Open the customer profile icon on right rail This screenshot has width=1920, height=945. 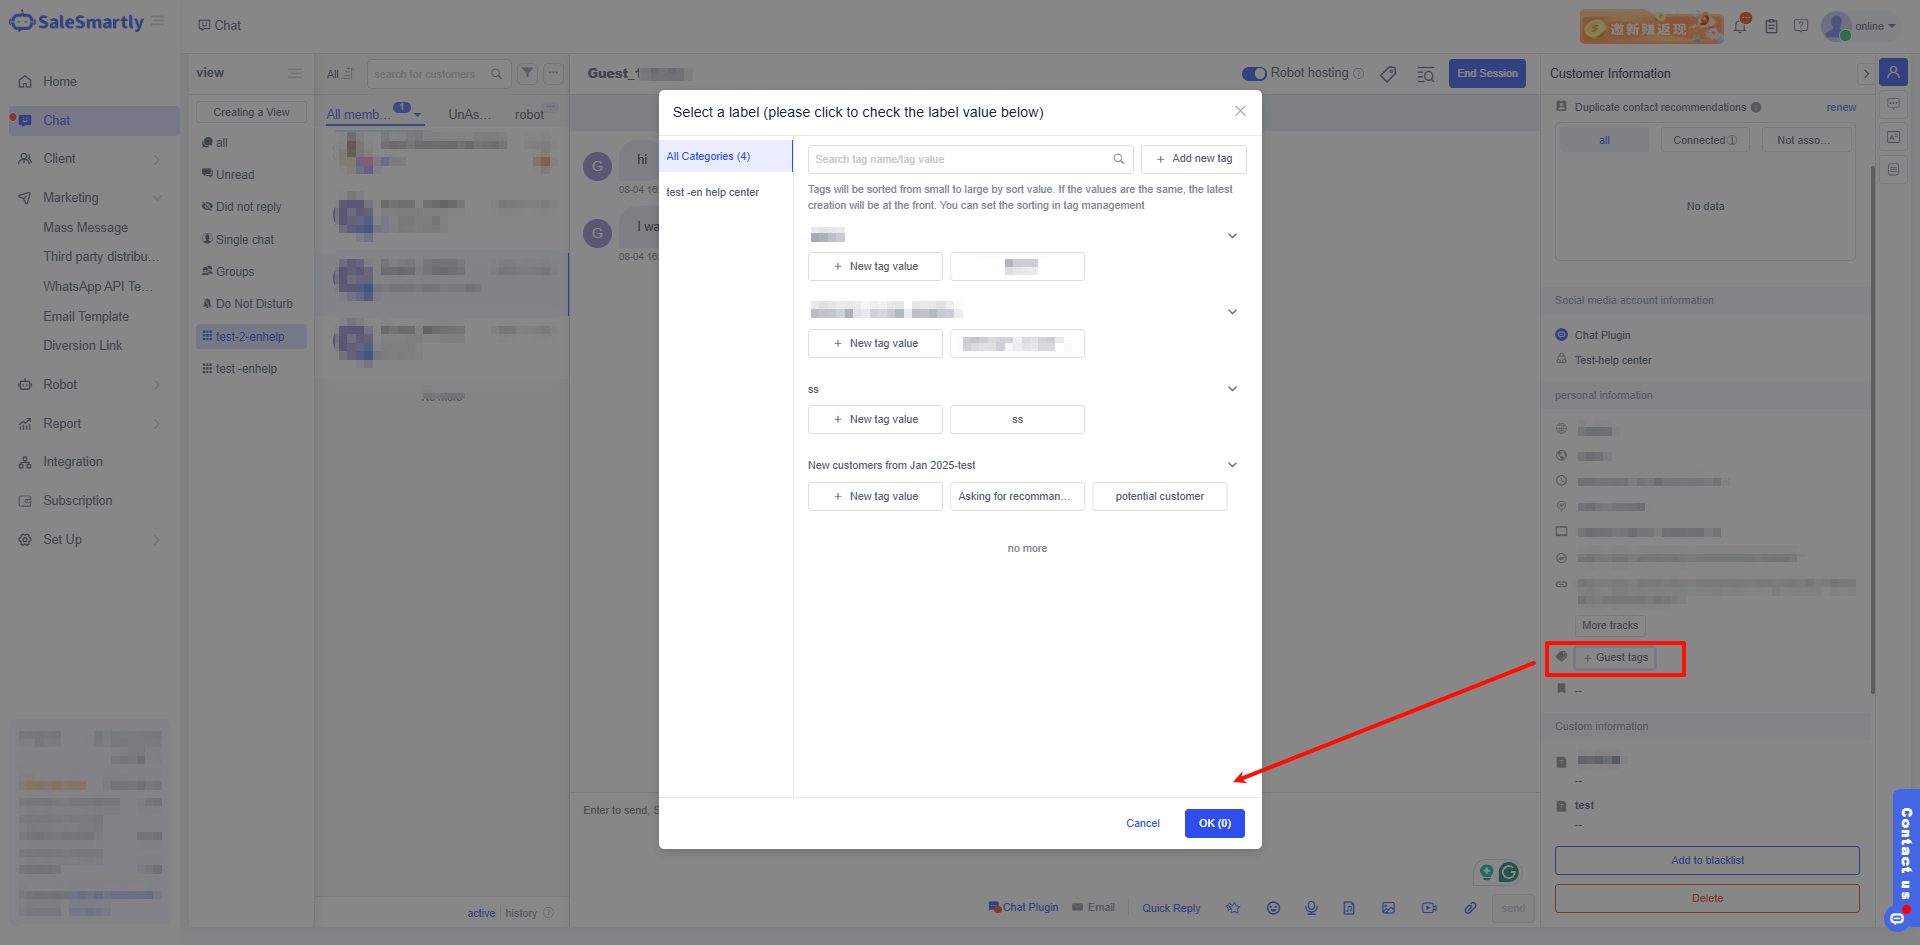click(x=1893, y=72)
